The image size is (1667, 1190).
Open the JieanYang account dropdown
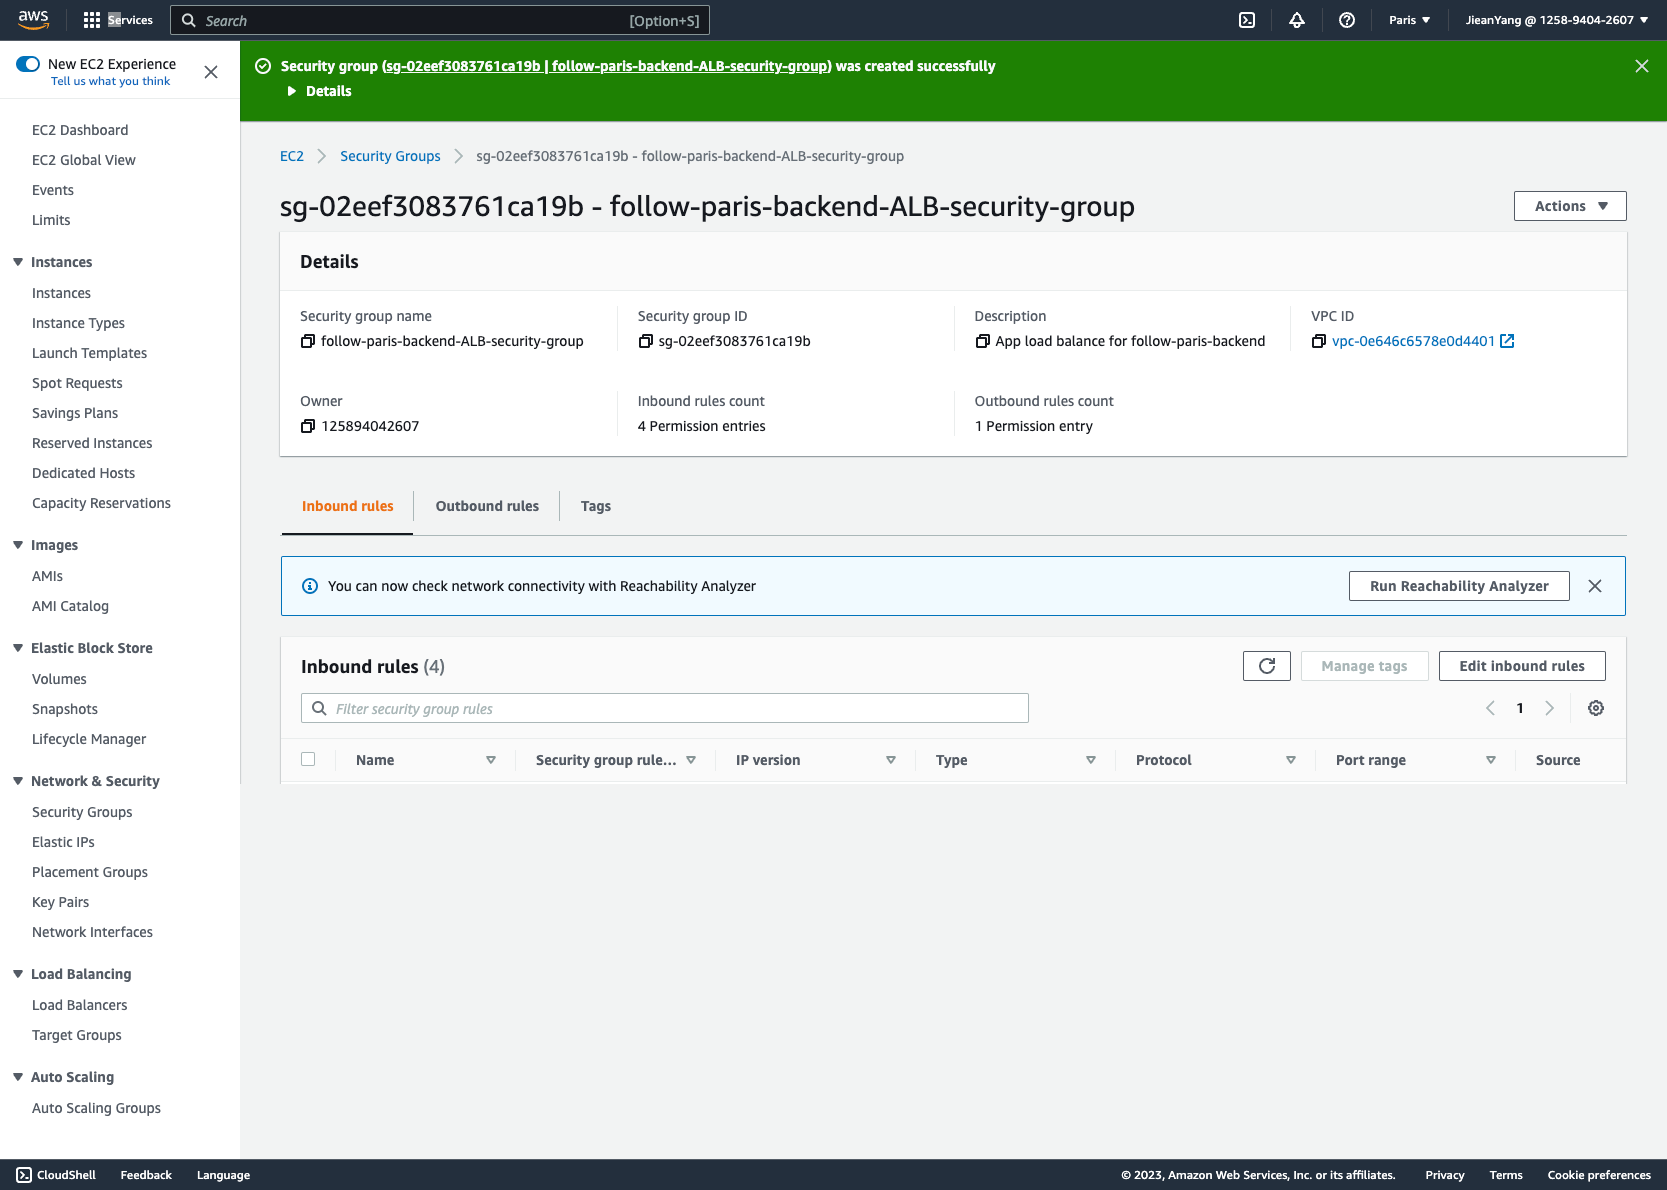(1556, 20)
